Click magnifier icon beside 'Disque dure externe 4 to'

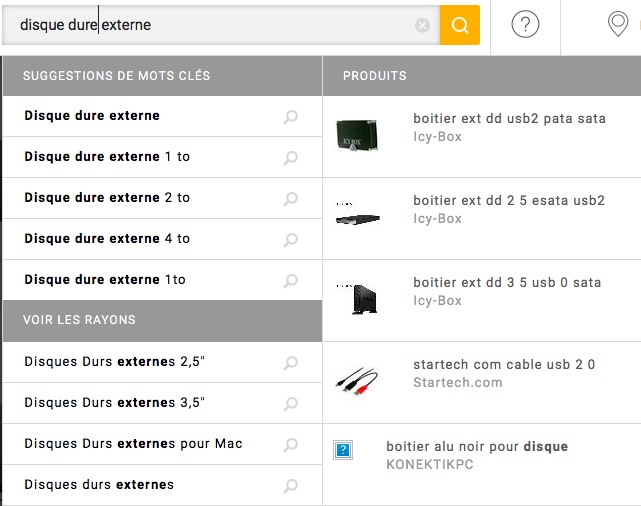coord(291,240)
